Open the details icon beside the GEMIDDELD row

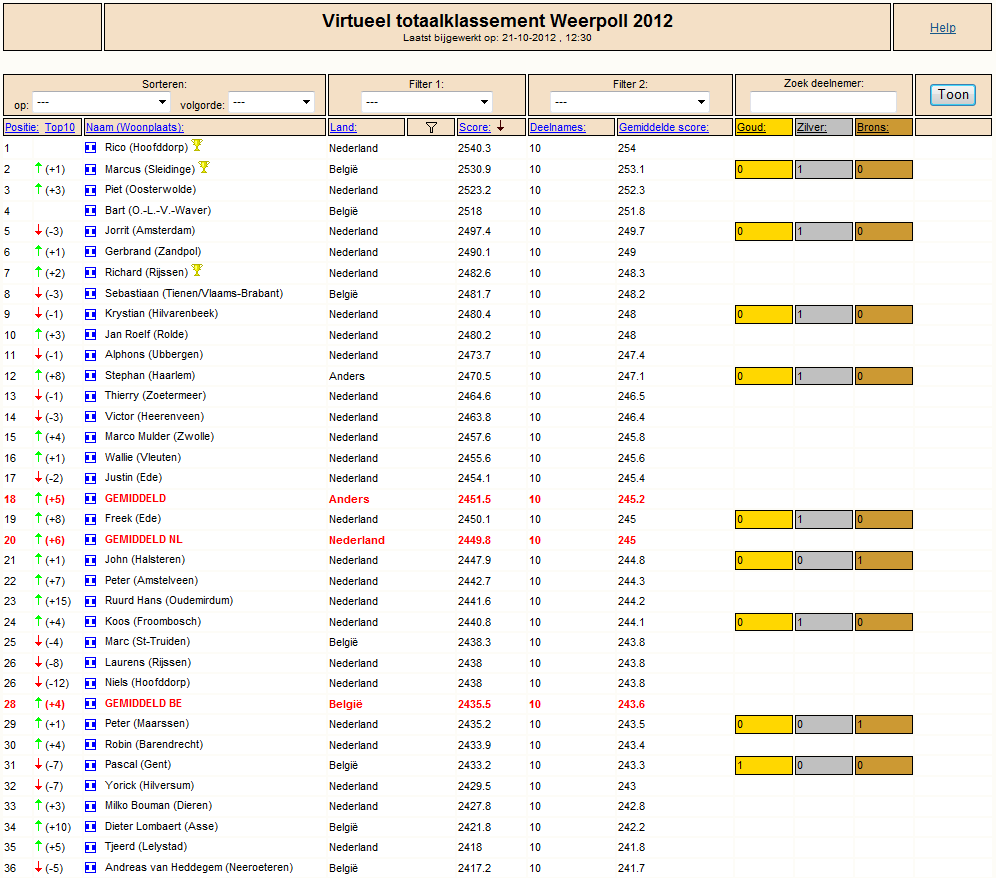(x=90, y=499)
